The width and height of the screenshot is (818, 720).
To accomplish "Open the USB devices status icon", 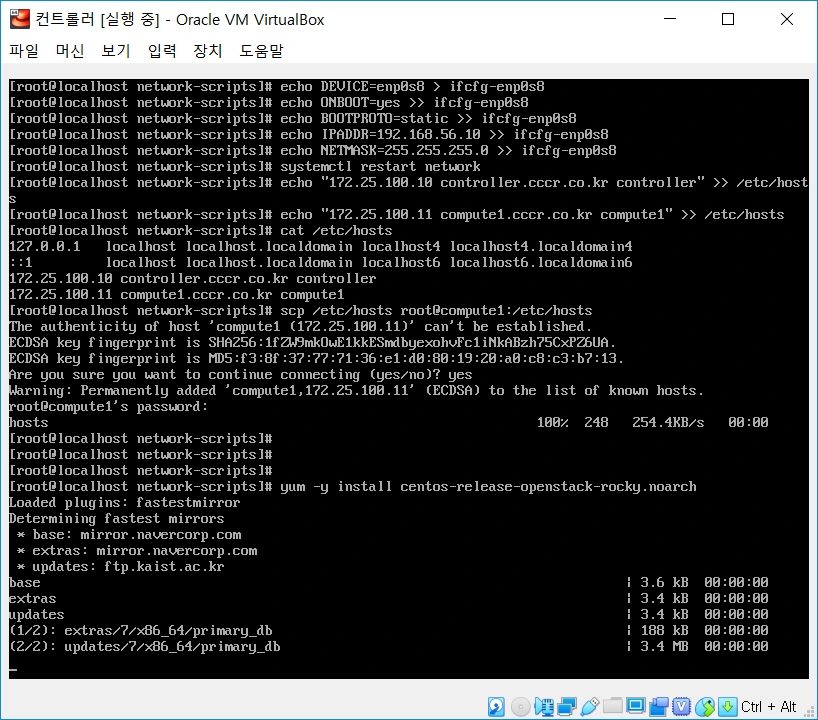I will 590,707.
